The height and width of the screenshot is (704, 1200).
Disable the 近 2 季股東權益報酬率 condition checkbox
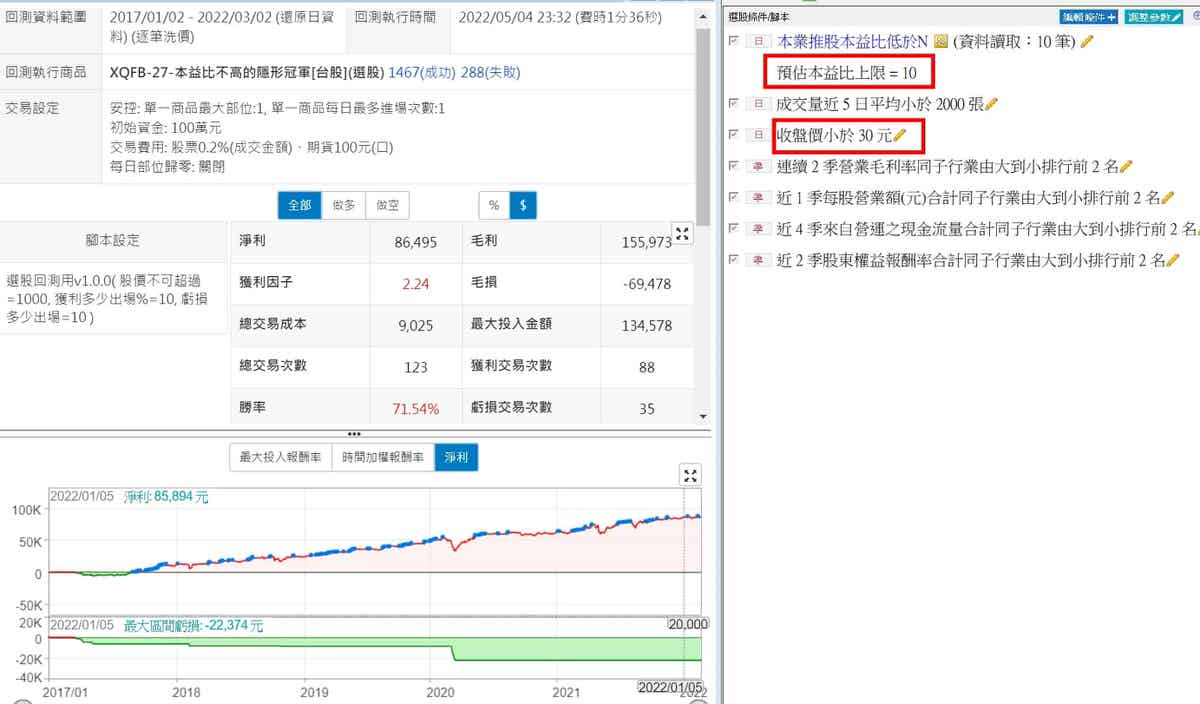point(735,260)
